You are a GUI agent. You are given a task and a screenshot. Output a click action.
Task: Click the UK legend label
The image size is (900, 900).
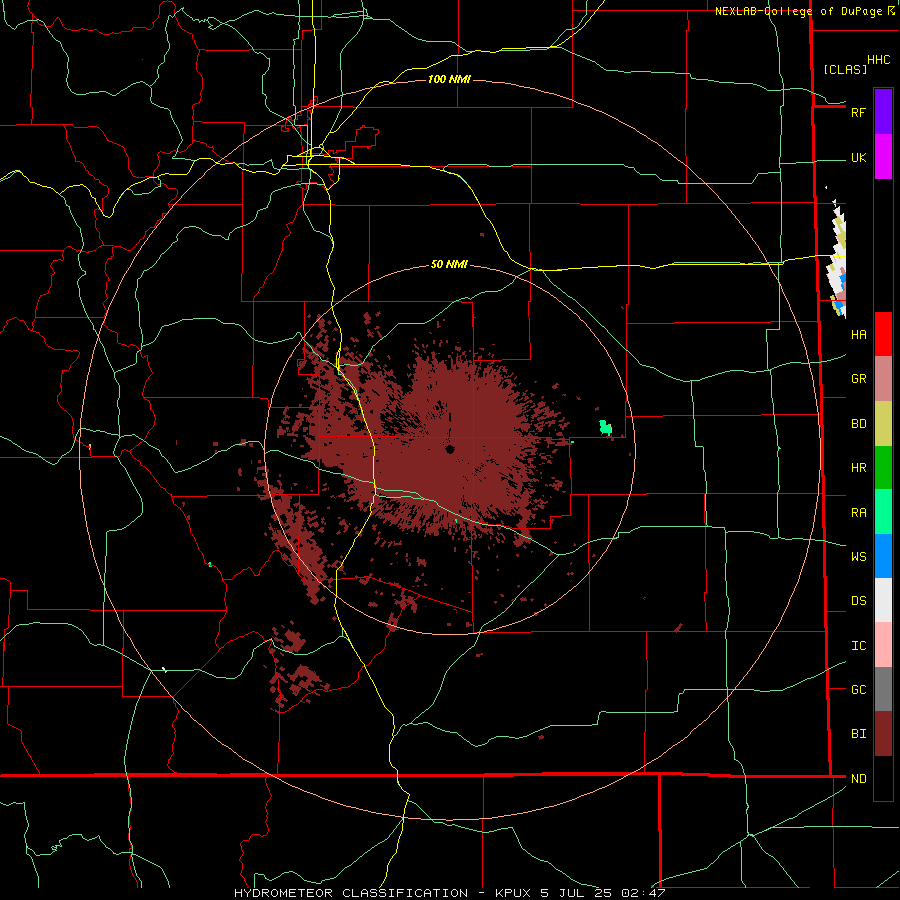[x=858, y=158]
